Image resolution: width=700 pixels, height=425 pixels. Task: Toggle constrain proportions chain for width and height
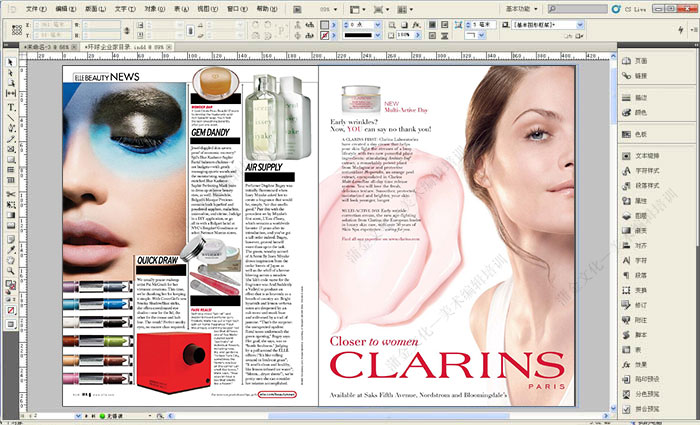pos(127,30)
